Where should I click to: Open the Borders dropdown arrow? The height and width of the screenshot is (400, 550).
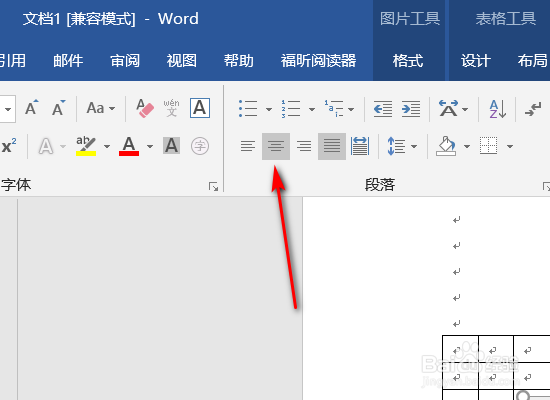coord(510,146)
